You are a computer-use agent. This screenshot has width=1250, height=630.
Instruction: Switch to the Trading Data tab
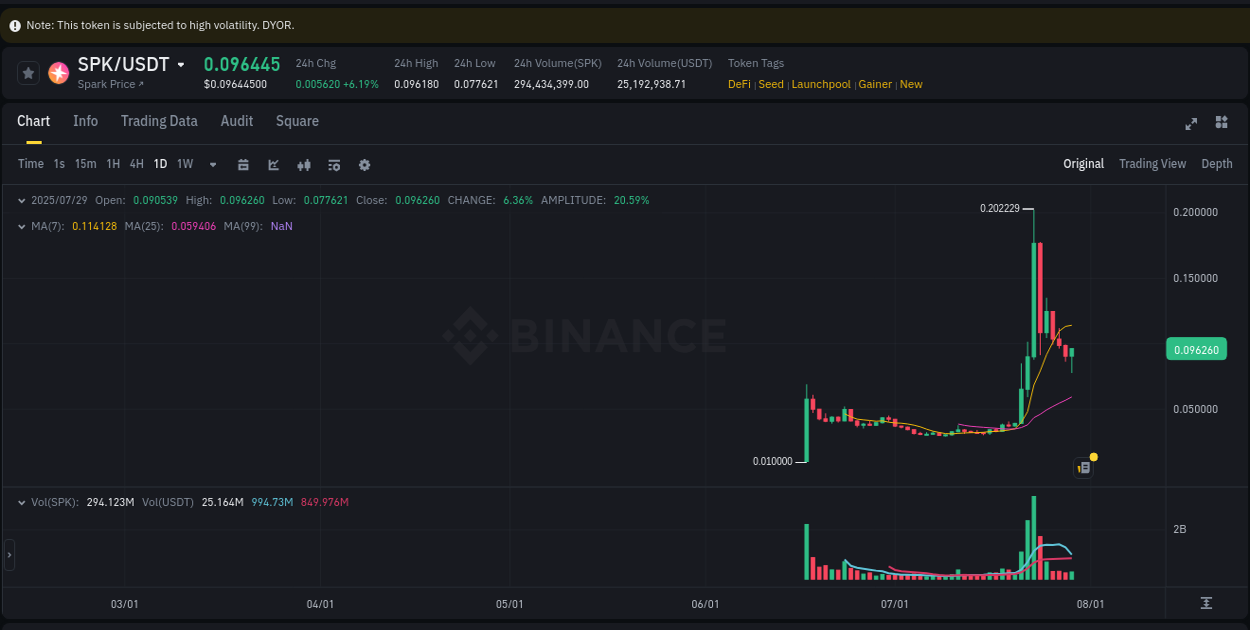coord(159,121)
